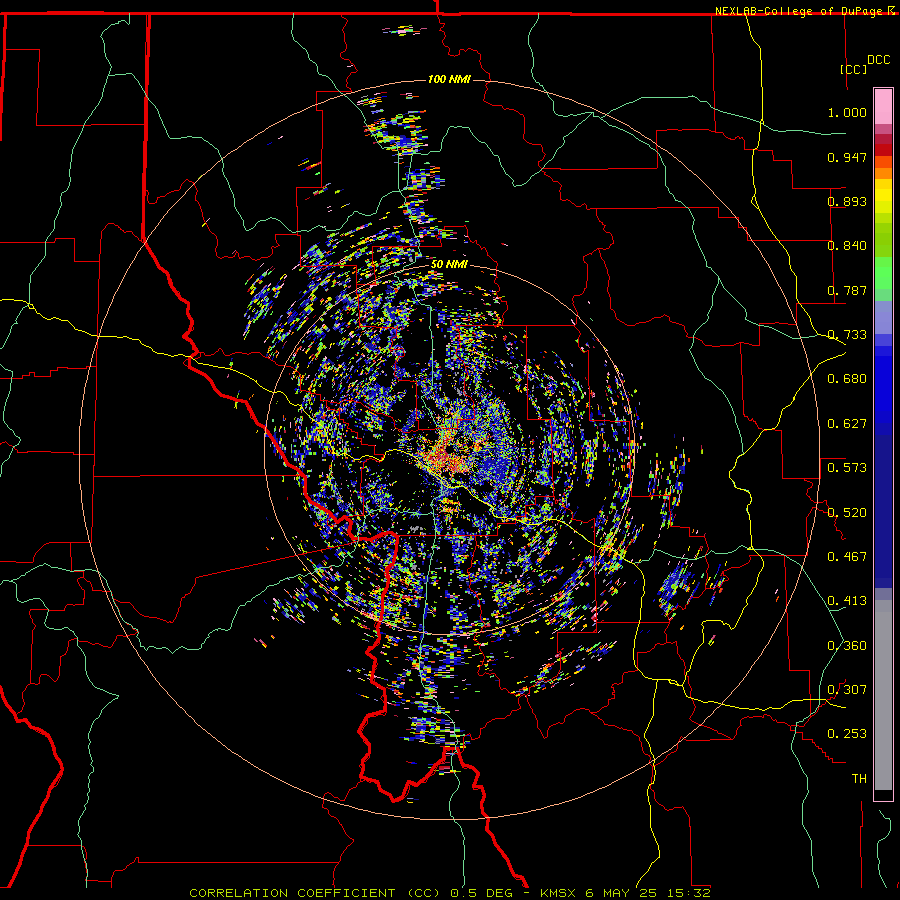Click the 0.787 scale value
The width and height of the screenshot is (900, 900).
click(847, 290)
